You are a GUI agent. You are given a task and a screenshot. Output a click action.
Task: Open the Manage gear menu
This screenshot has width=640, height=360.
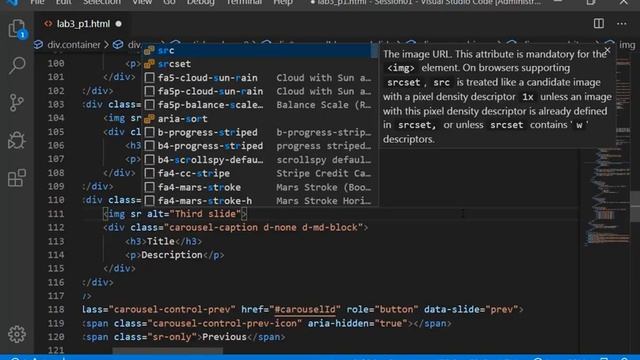[x=17, y=334]
